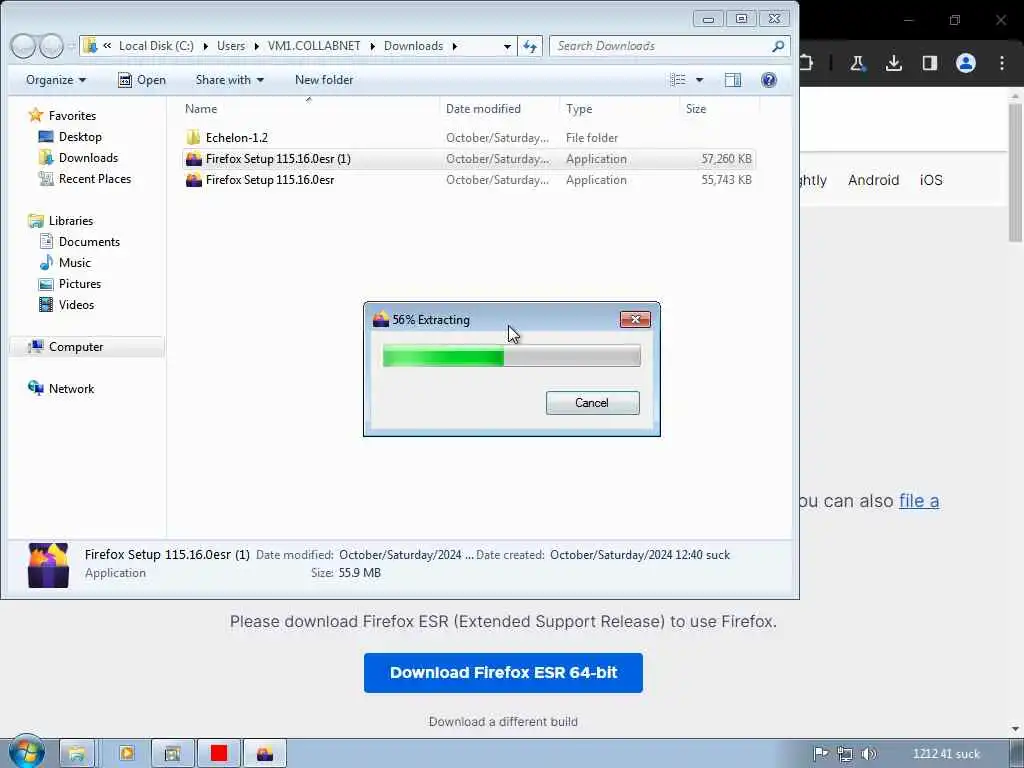Open the Share with dropdown
Image resolution: width=1024 pixels, height=768 pixels.
pyautogui.click(x=229, y=80)
